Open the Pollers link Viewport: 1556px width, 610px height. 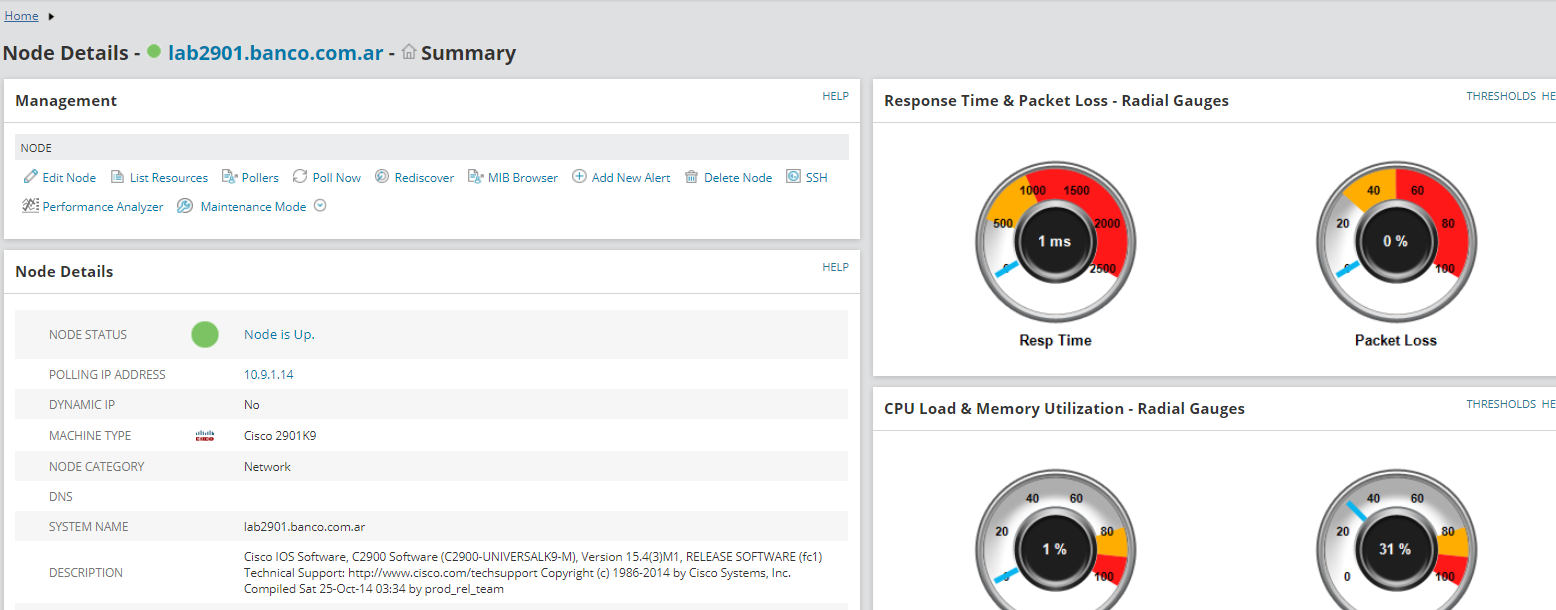point(260,178)
